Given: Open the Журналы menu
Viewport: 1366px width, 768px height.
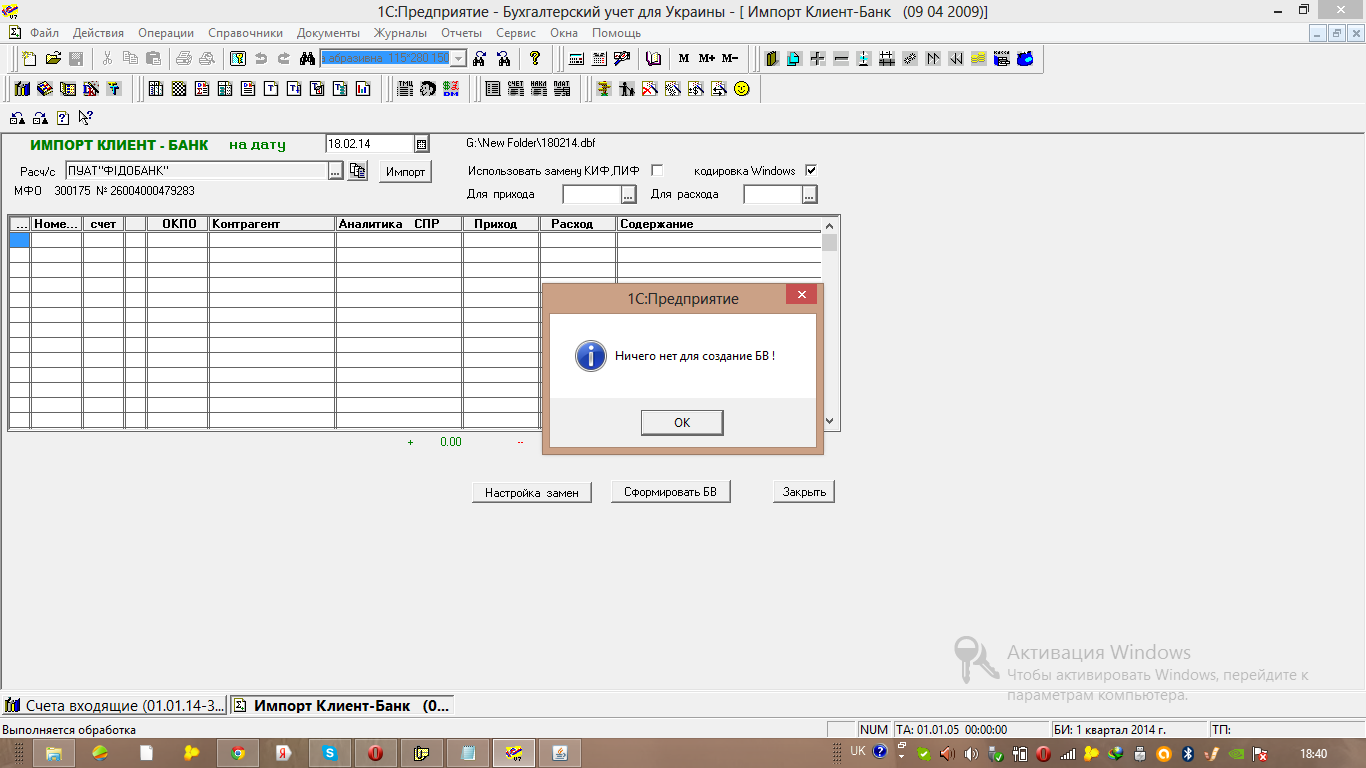Looking at the screenshot, I should click(400, 33).
